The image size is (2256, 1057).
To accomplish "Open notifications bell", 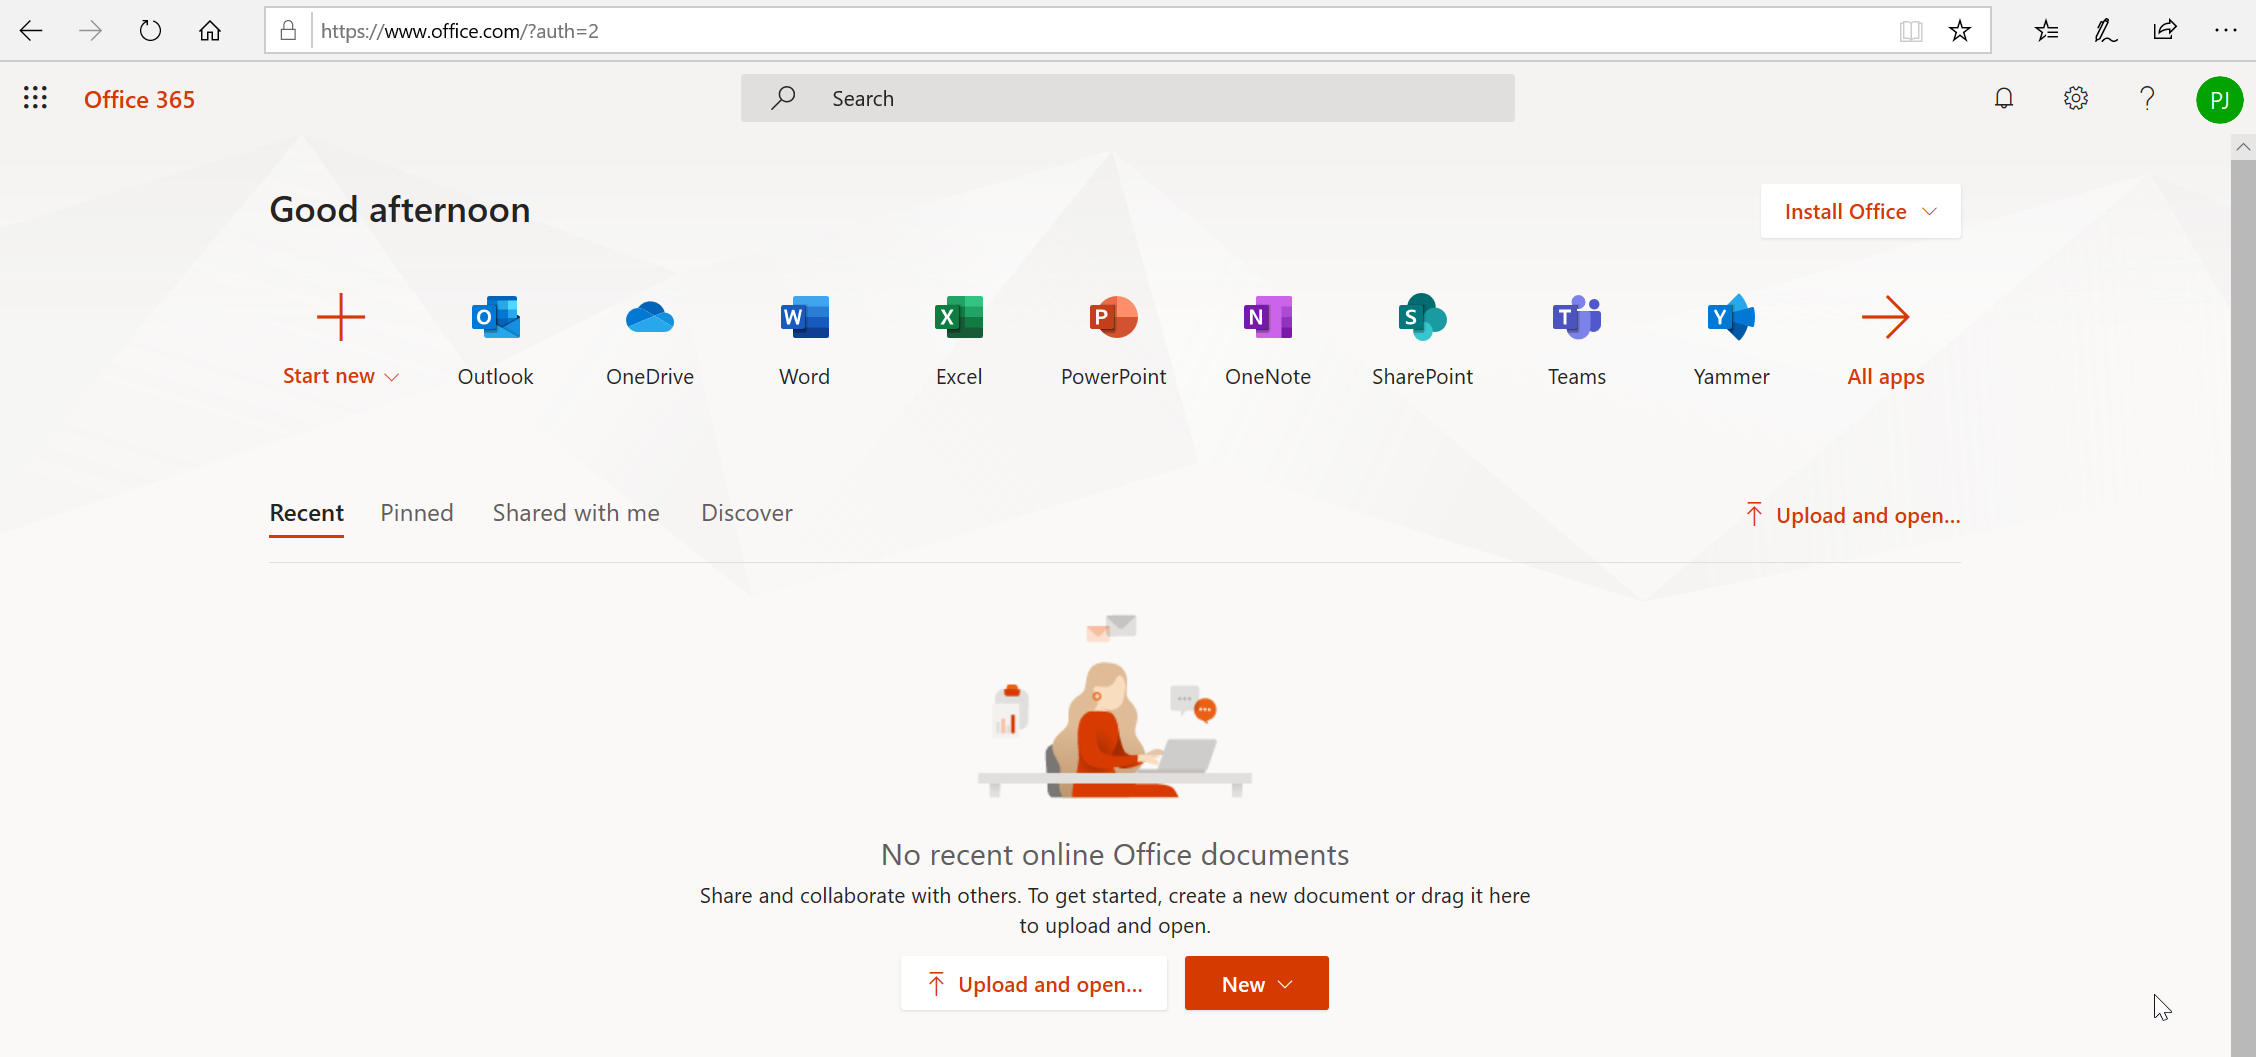I will point(2004,97).
